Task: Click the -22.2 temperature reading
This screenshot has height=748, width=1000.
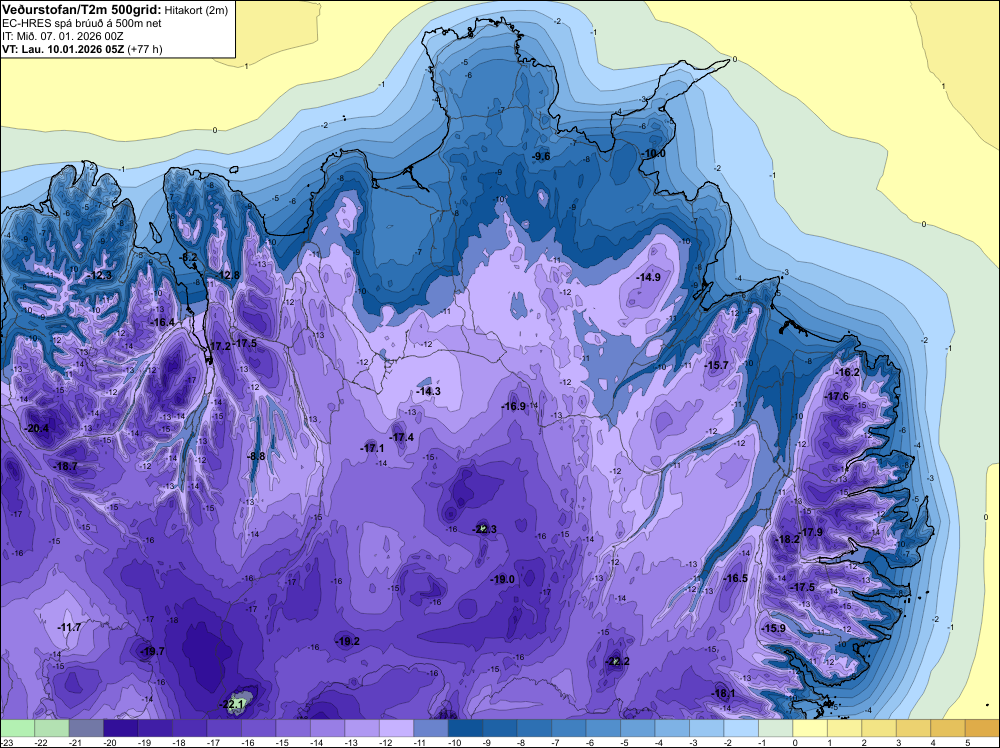Action: pyautogui.click(x=617, y=661)
